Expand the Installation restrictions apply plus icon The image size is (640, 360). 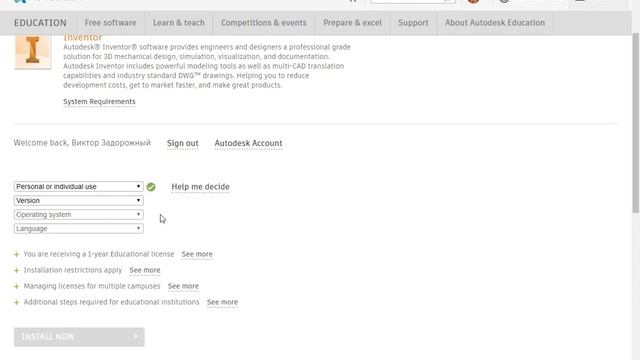point(16,271)
